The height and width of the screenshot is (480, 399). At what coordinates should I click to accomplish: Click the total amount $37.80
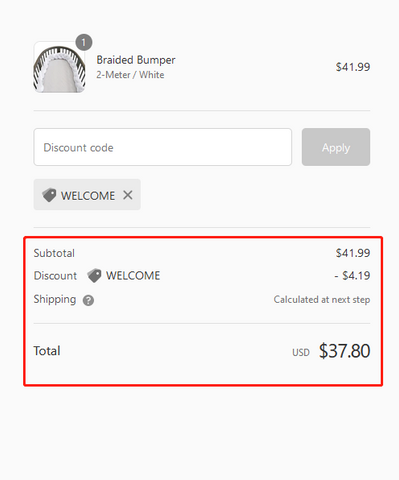[x=344, y=351]
